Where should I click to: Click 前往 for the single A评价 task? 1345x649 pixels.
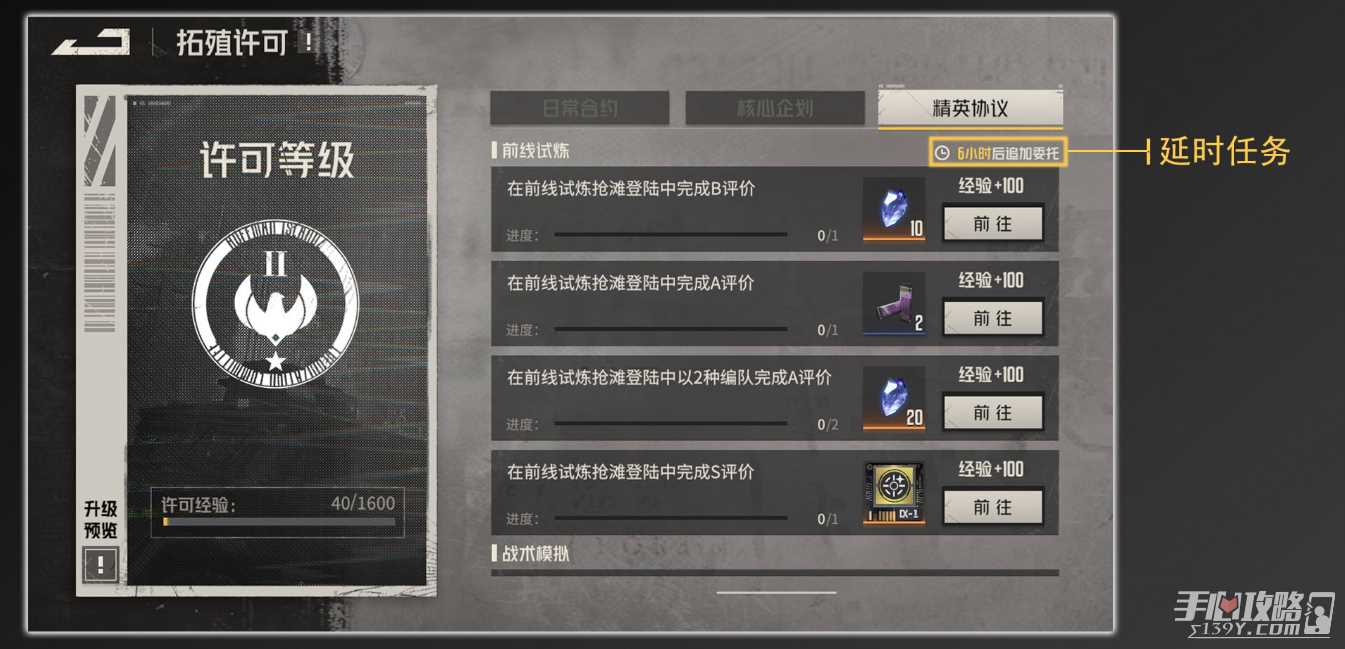pyautogui.click(x=993, y=318)
